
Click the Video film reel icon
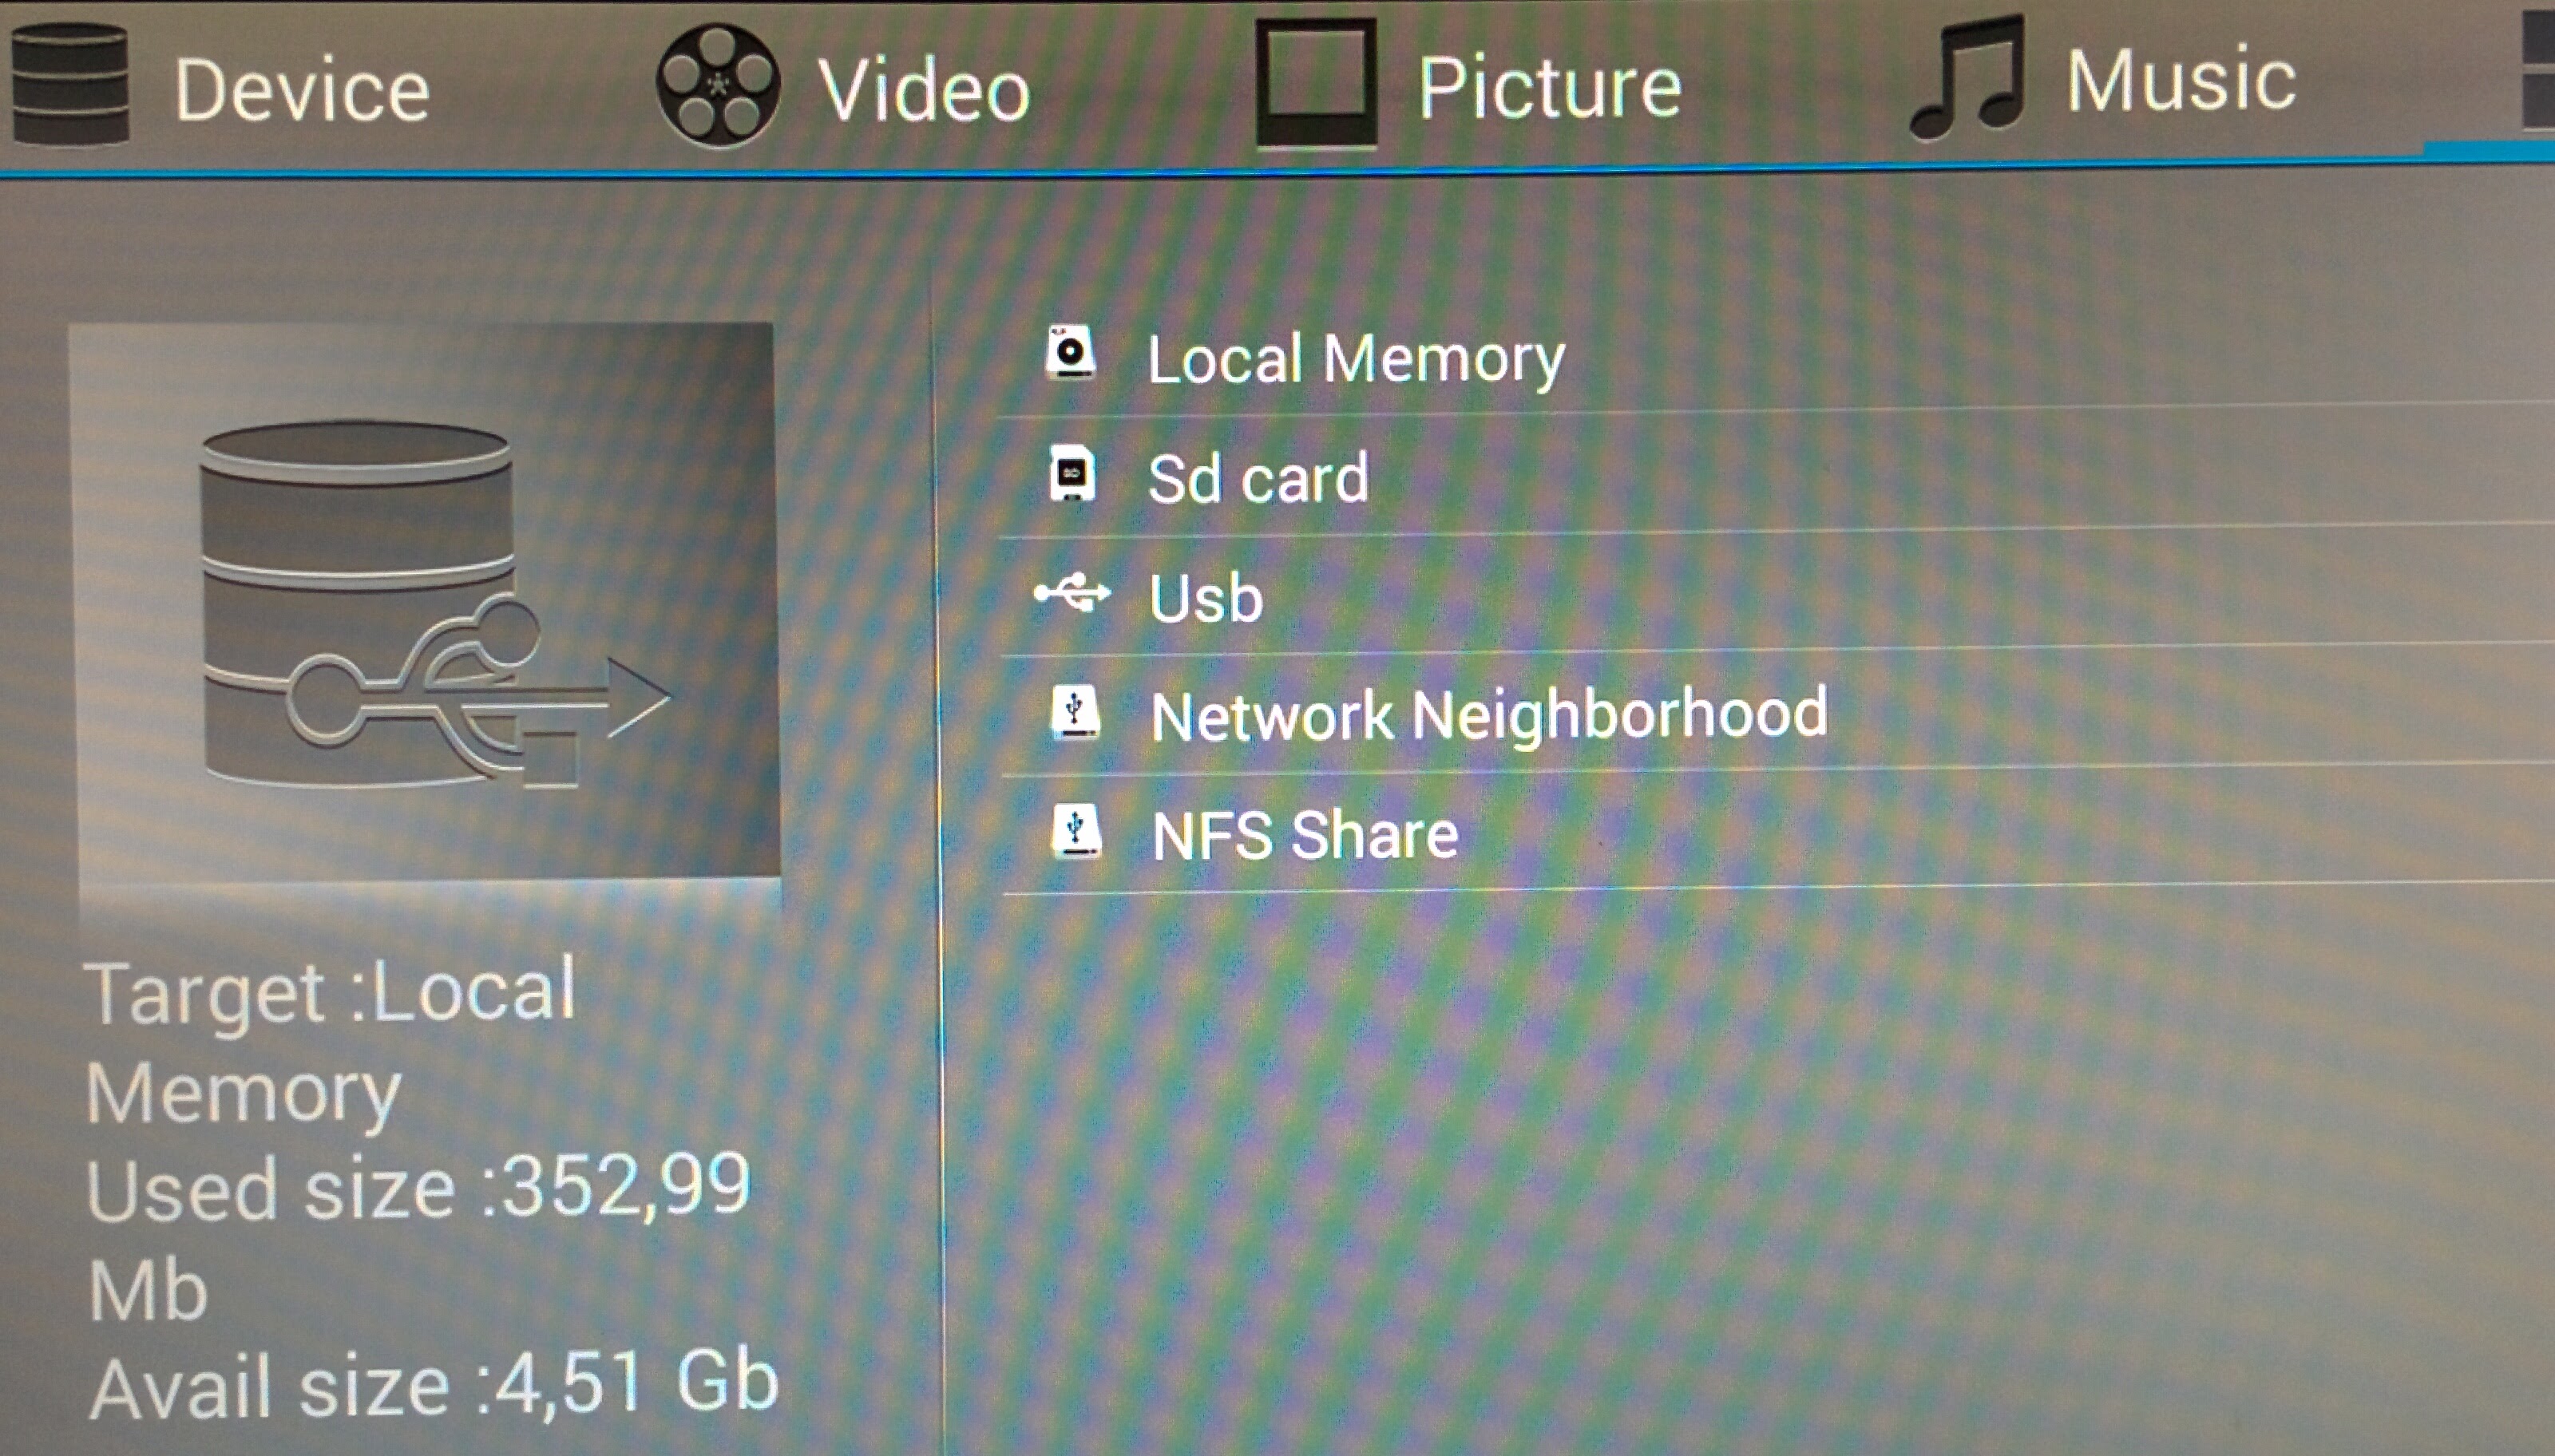pos(717,86)
